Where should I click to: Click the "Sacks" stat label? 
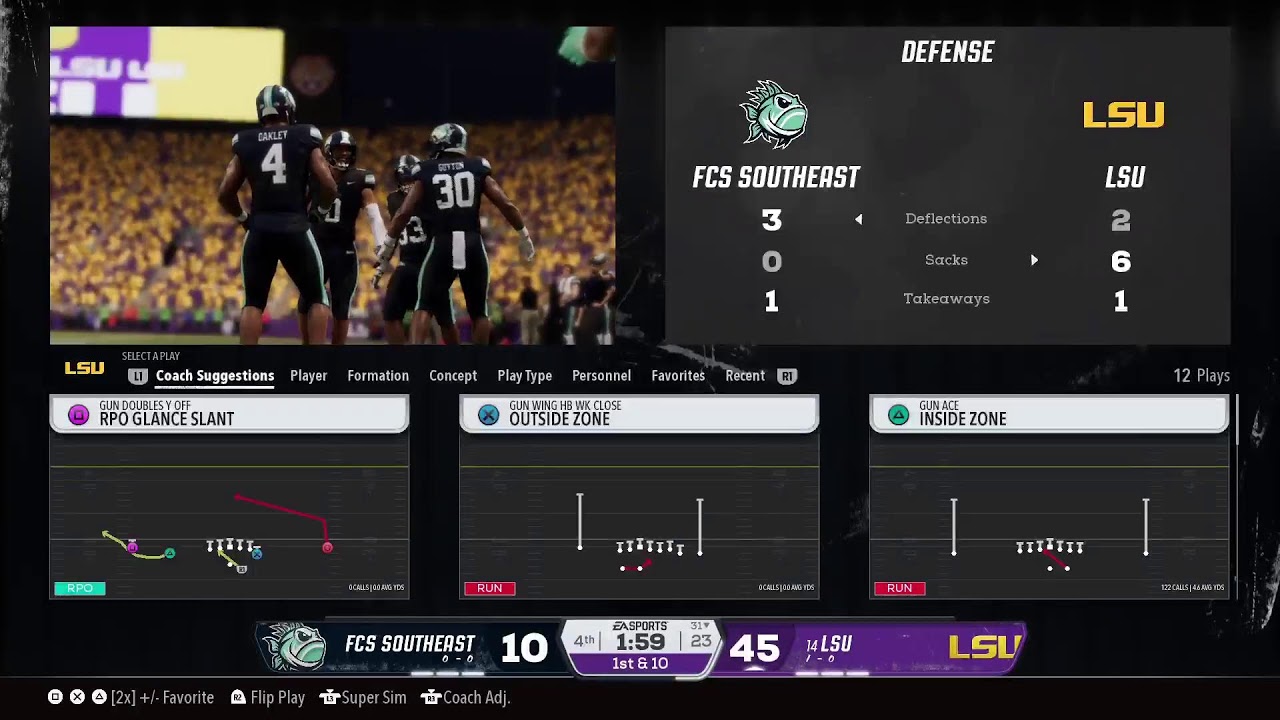tap(946, 260)
